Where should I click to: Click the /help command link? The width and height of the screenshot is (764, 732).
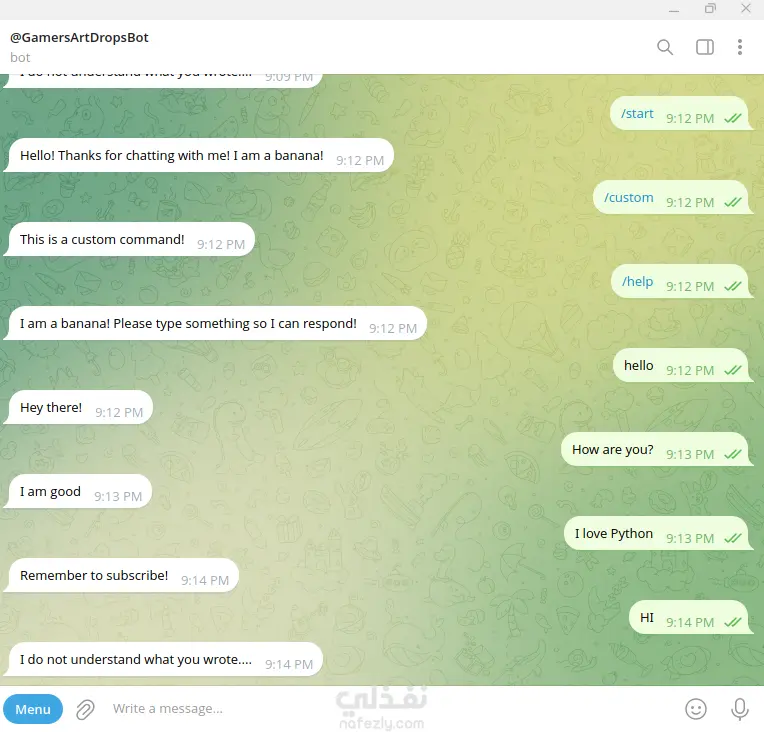(x=637, y=282)
